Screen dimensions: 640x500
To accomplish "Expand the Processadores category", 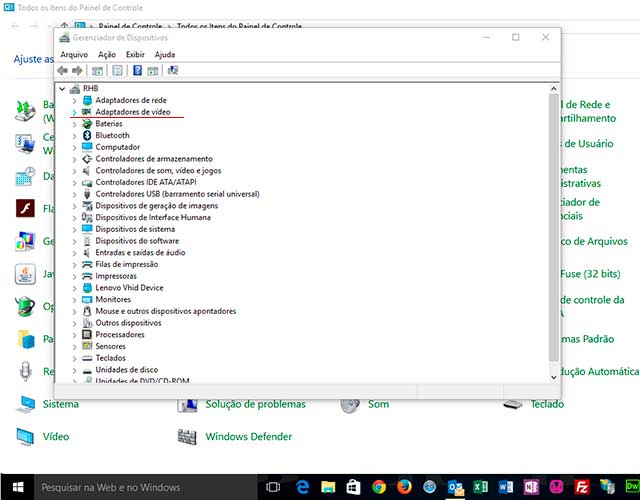I will pyautogui.click(x=75, y=335).
